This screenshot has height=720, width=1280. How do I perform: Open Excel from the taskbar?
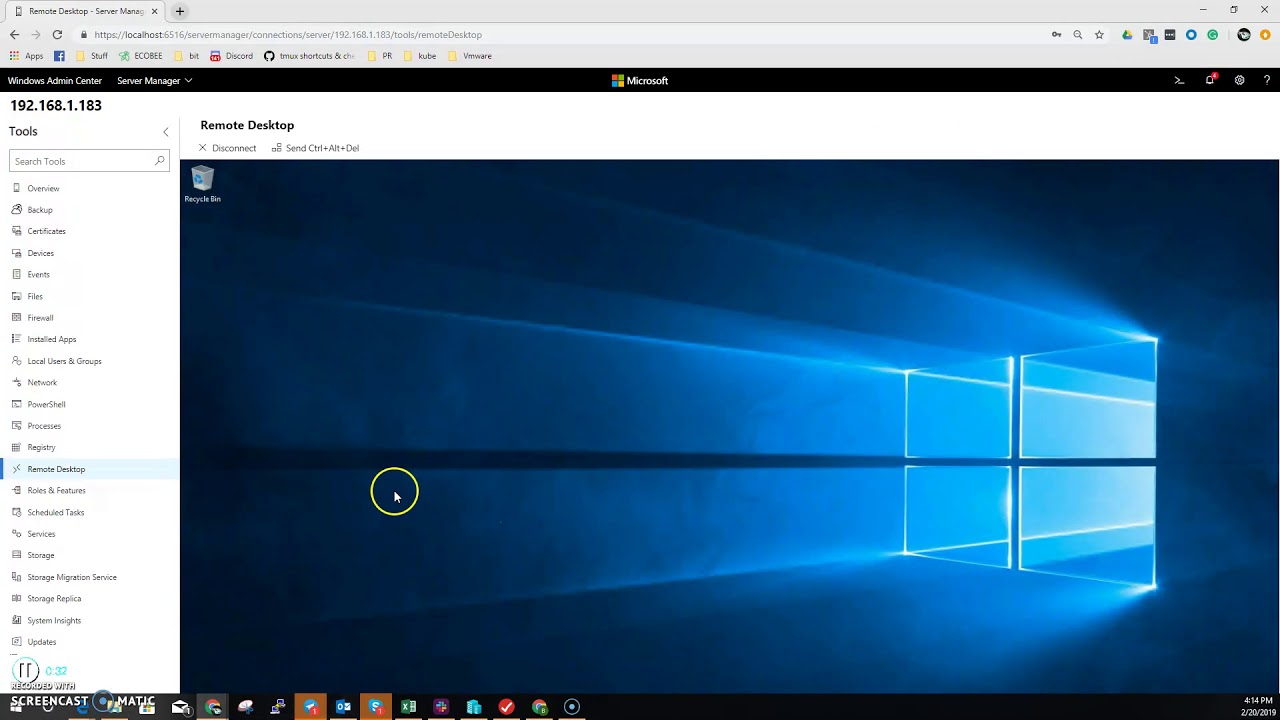coord(408,707)
